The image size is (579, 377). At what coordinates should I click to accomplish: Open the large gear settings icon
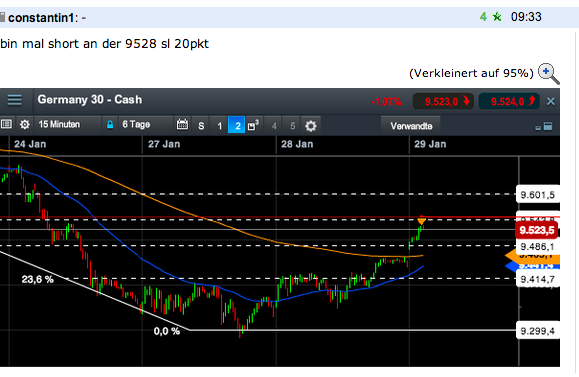point(311,126)
